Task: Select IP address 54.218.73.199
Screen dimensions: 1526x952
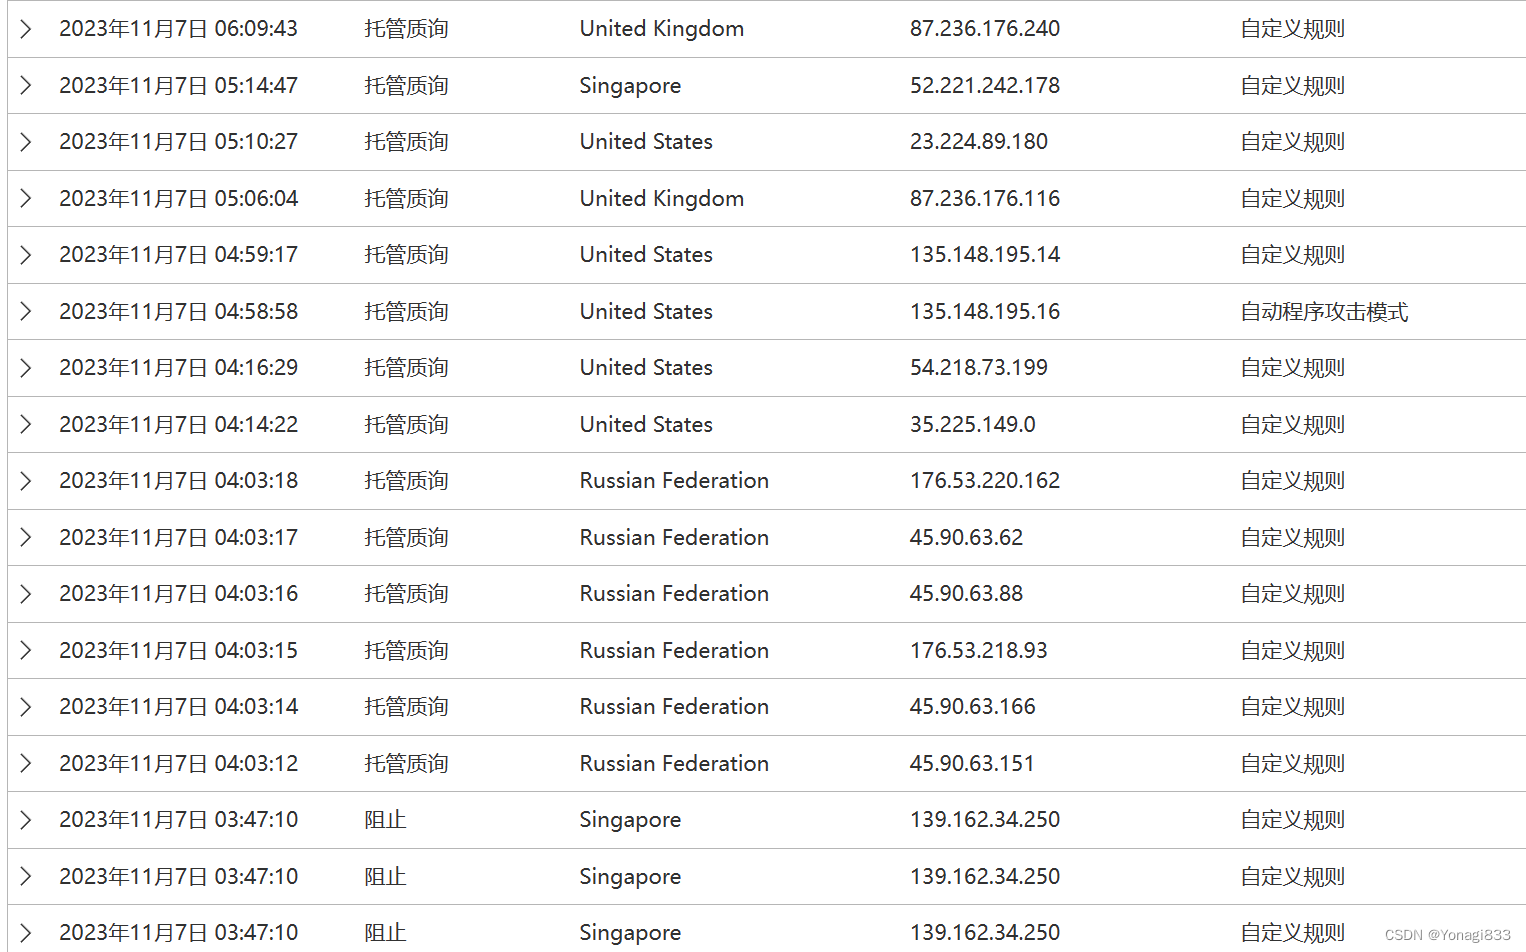Action: (x=979, y=368)
